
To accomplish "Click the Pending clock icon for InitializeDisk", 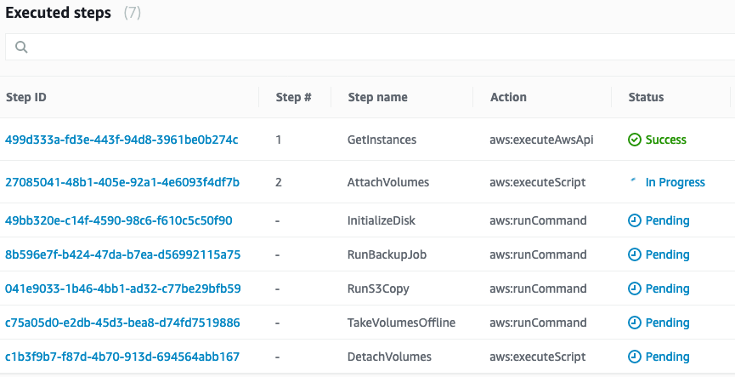I will 634,221.
